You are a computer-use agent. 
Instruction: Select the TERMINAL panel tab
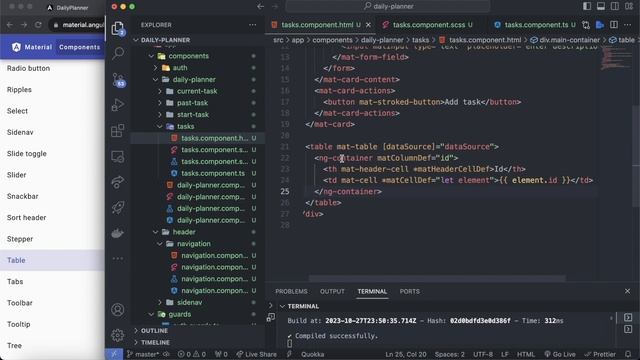[x=372, y=291]
